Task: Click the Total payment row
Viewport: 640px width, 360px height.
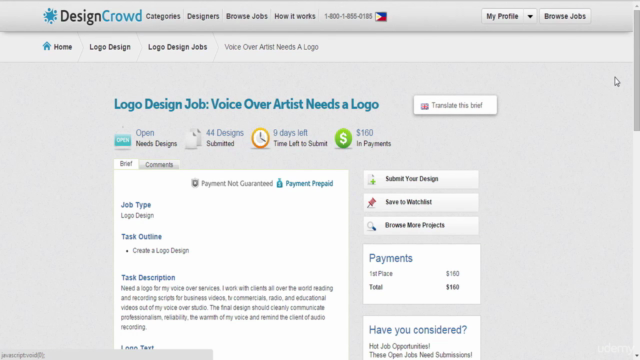Action: click(x=414, y=287)
